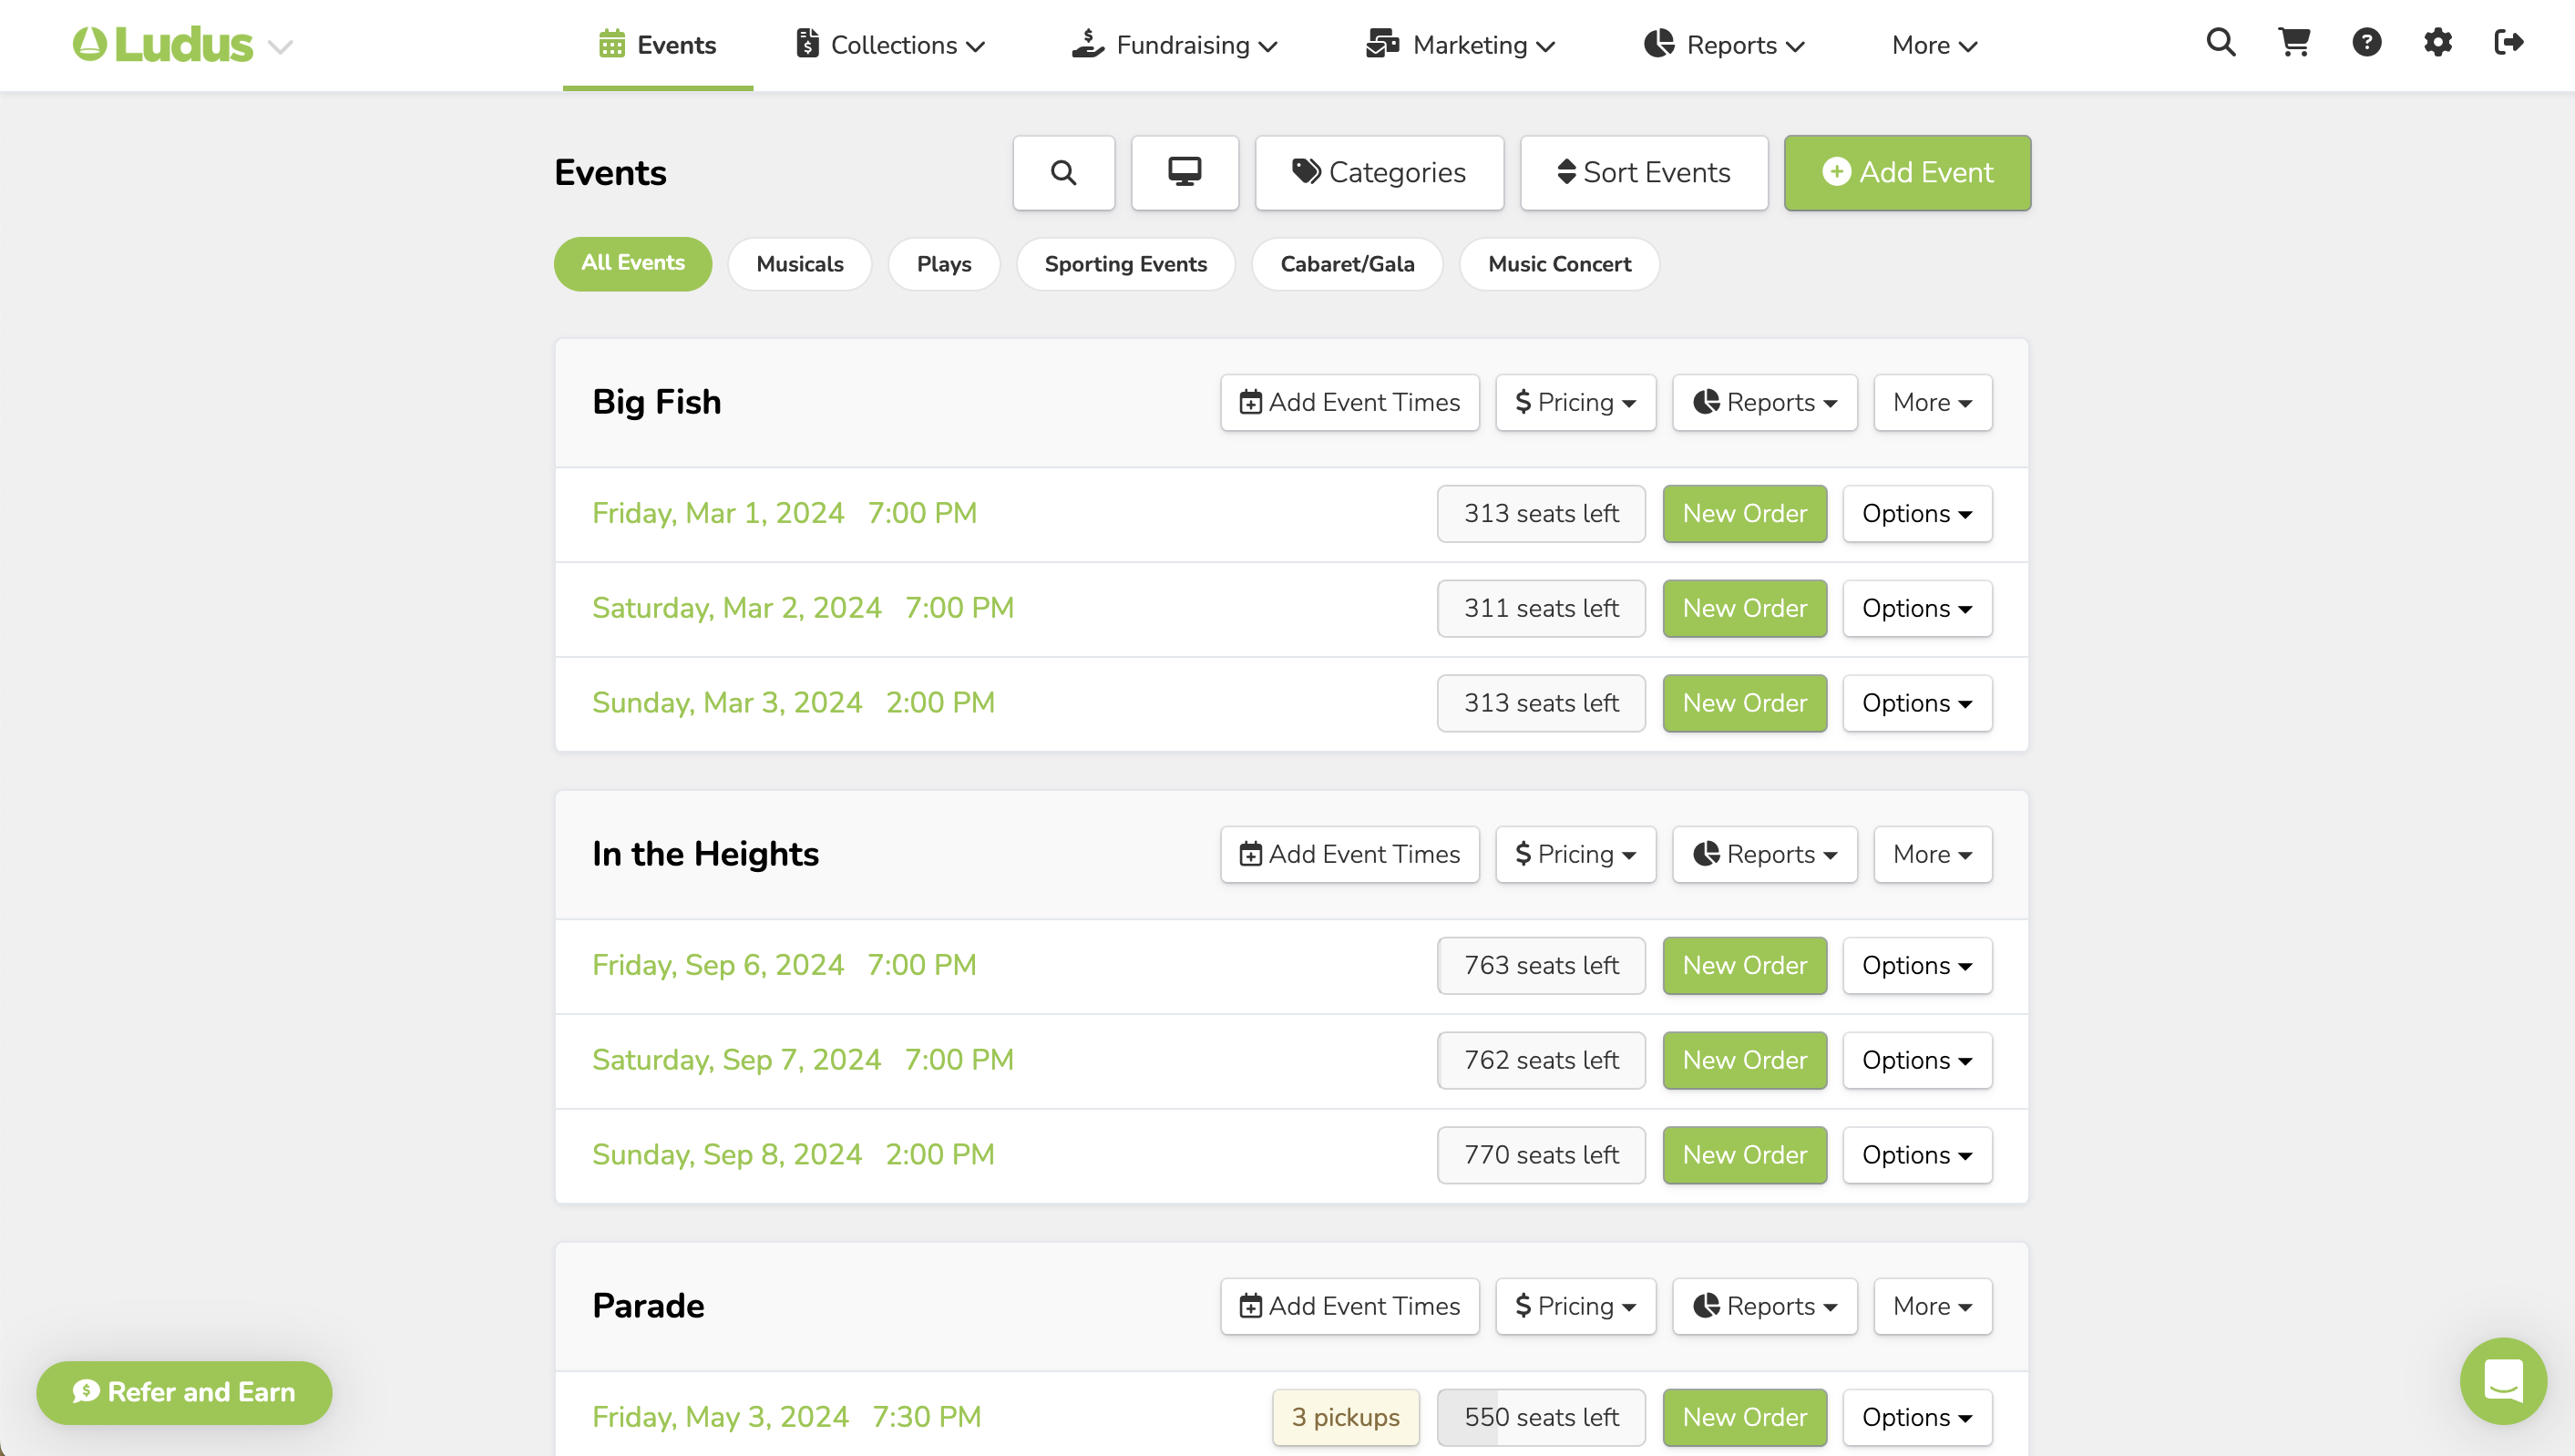2575x1456 pixels.
Task: Click the help question mark icon
Action: coord(2366,43)
